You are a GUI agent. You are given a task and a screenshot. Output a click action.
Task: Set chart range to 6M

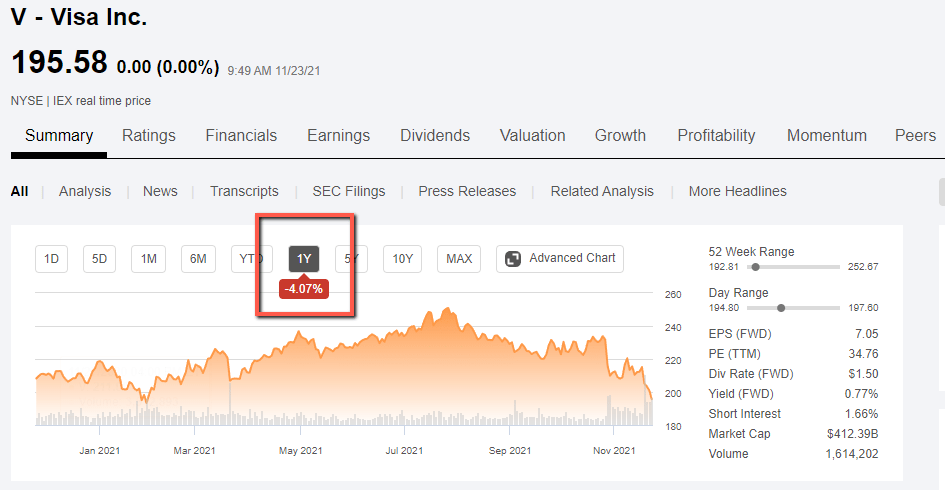click(x=198, y=259)
